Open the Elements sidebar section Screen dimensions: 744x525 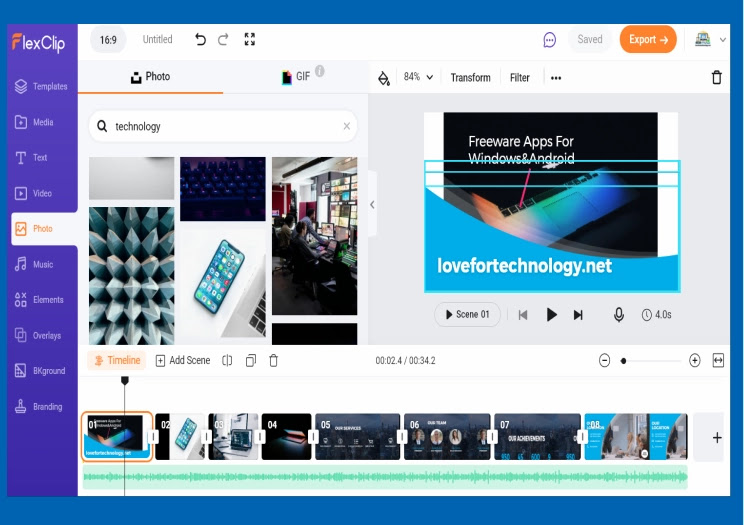(39, 300)
